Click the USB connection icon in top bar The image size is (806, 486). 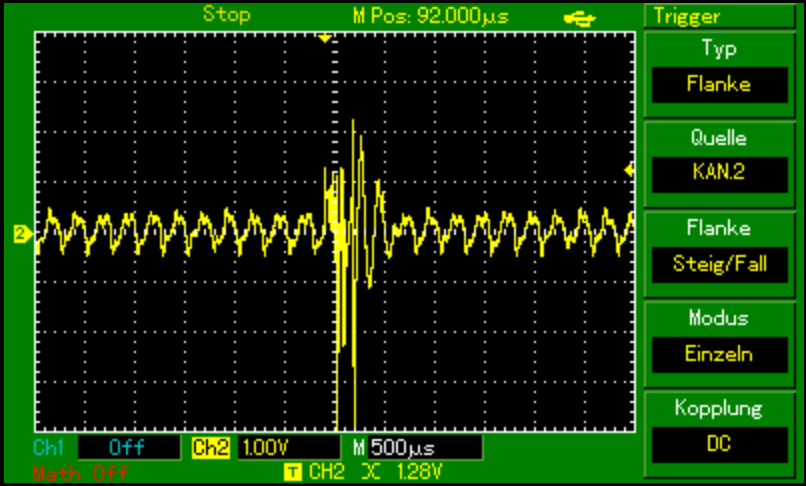point(579,15)
